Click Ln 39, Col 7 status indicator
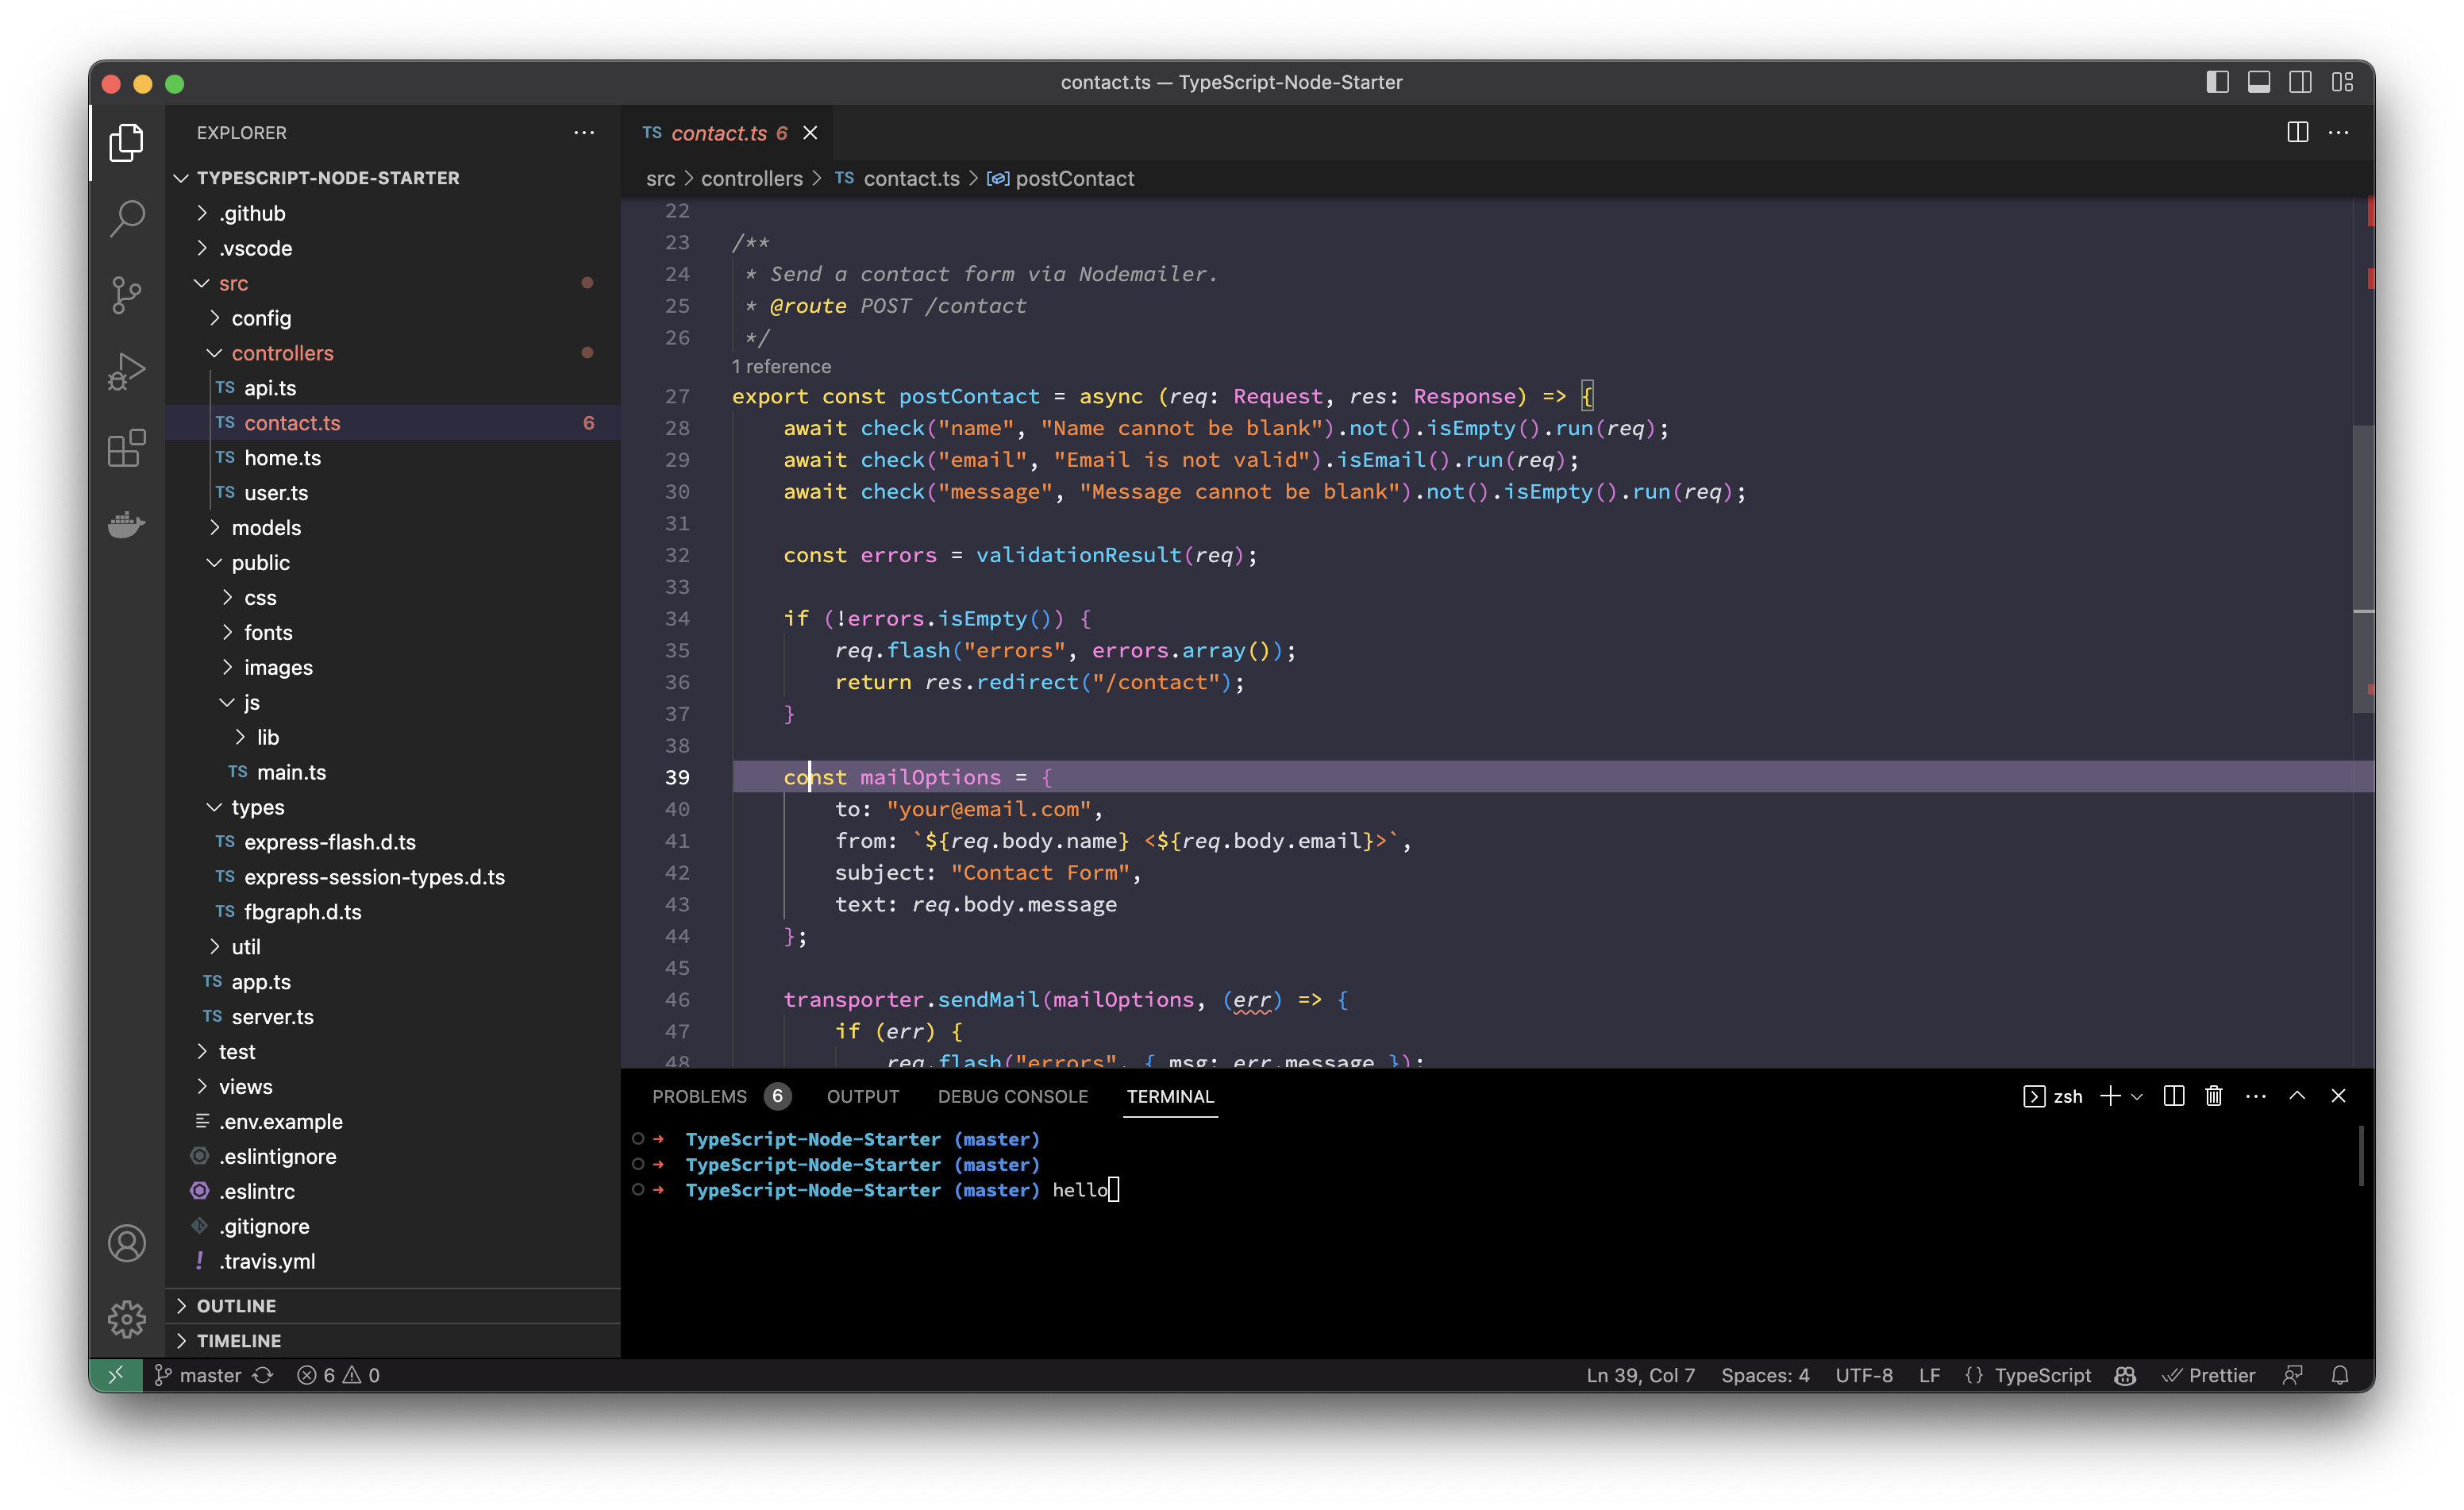This screenshot has width=2464, height=1510. click(x=1640, y=1376)
